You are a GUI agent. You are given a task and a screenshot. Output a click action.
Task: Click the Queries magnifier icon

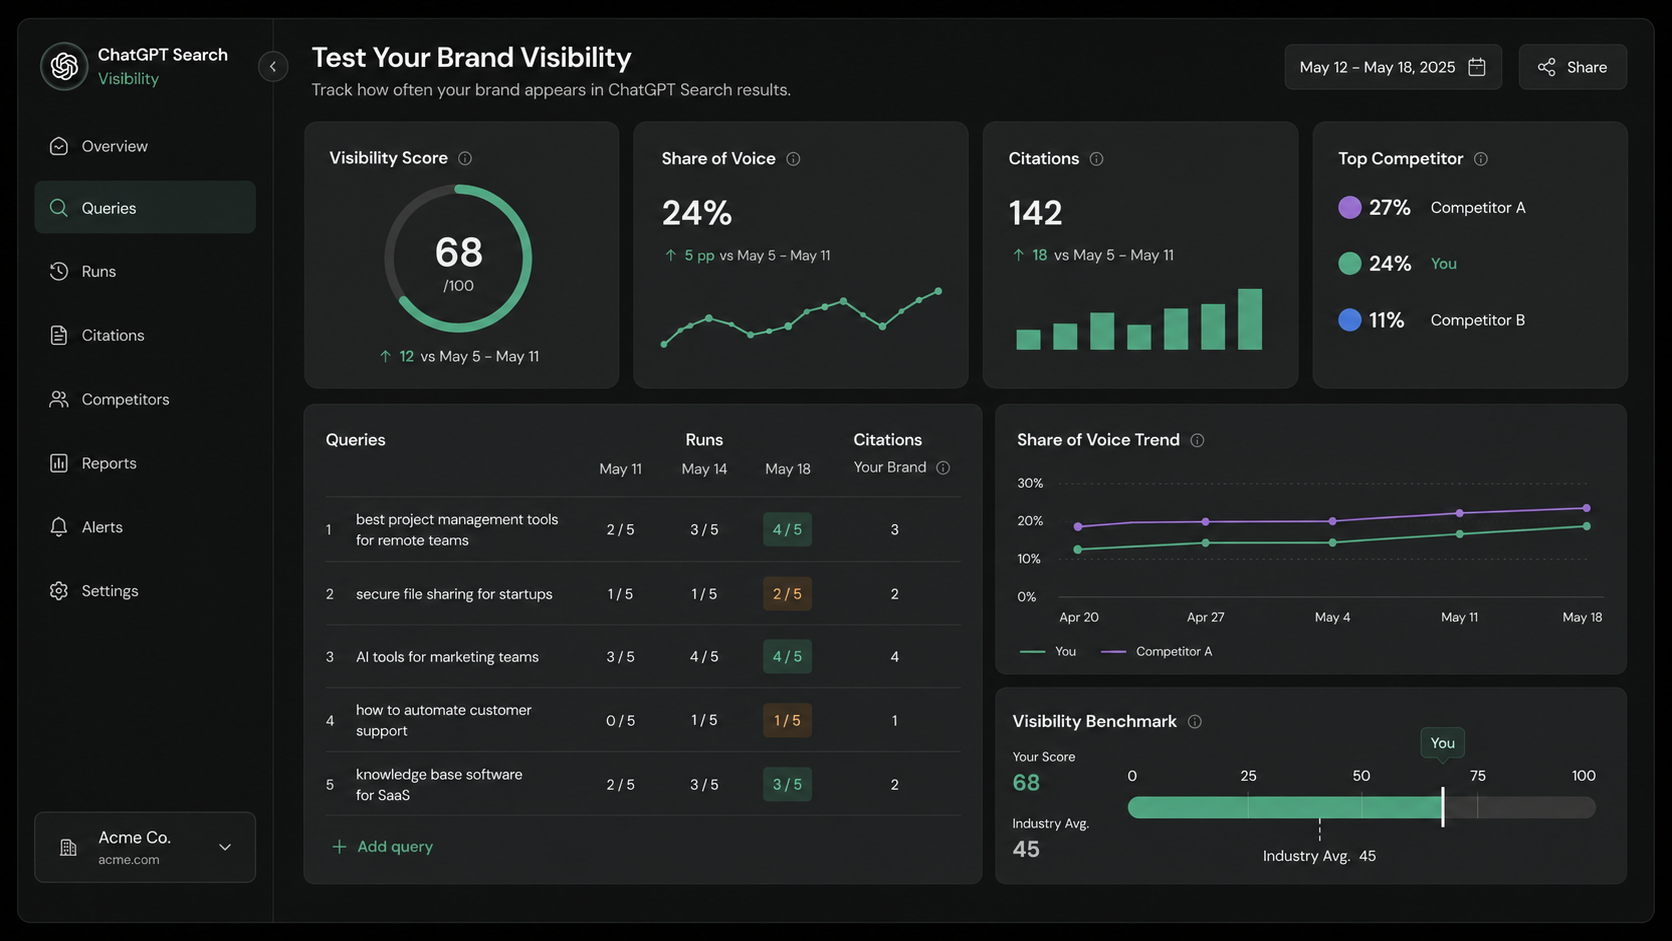[x=59, y=208]
